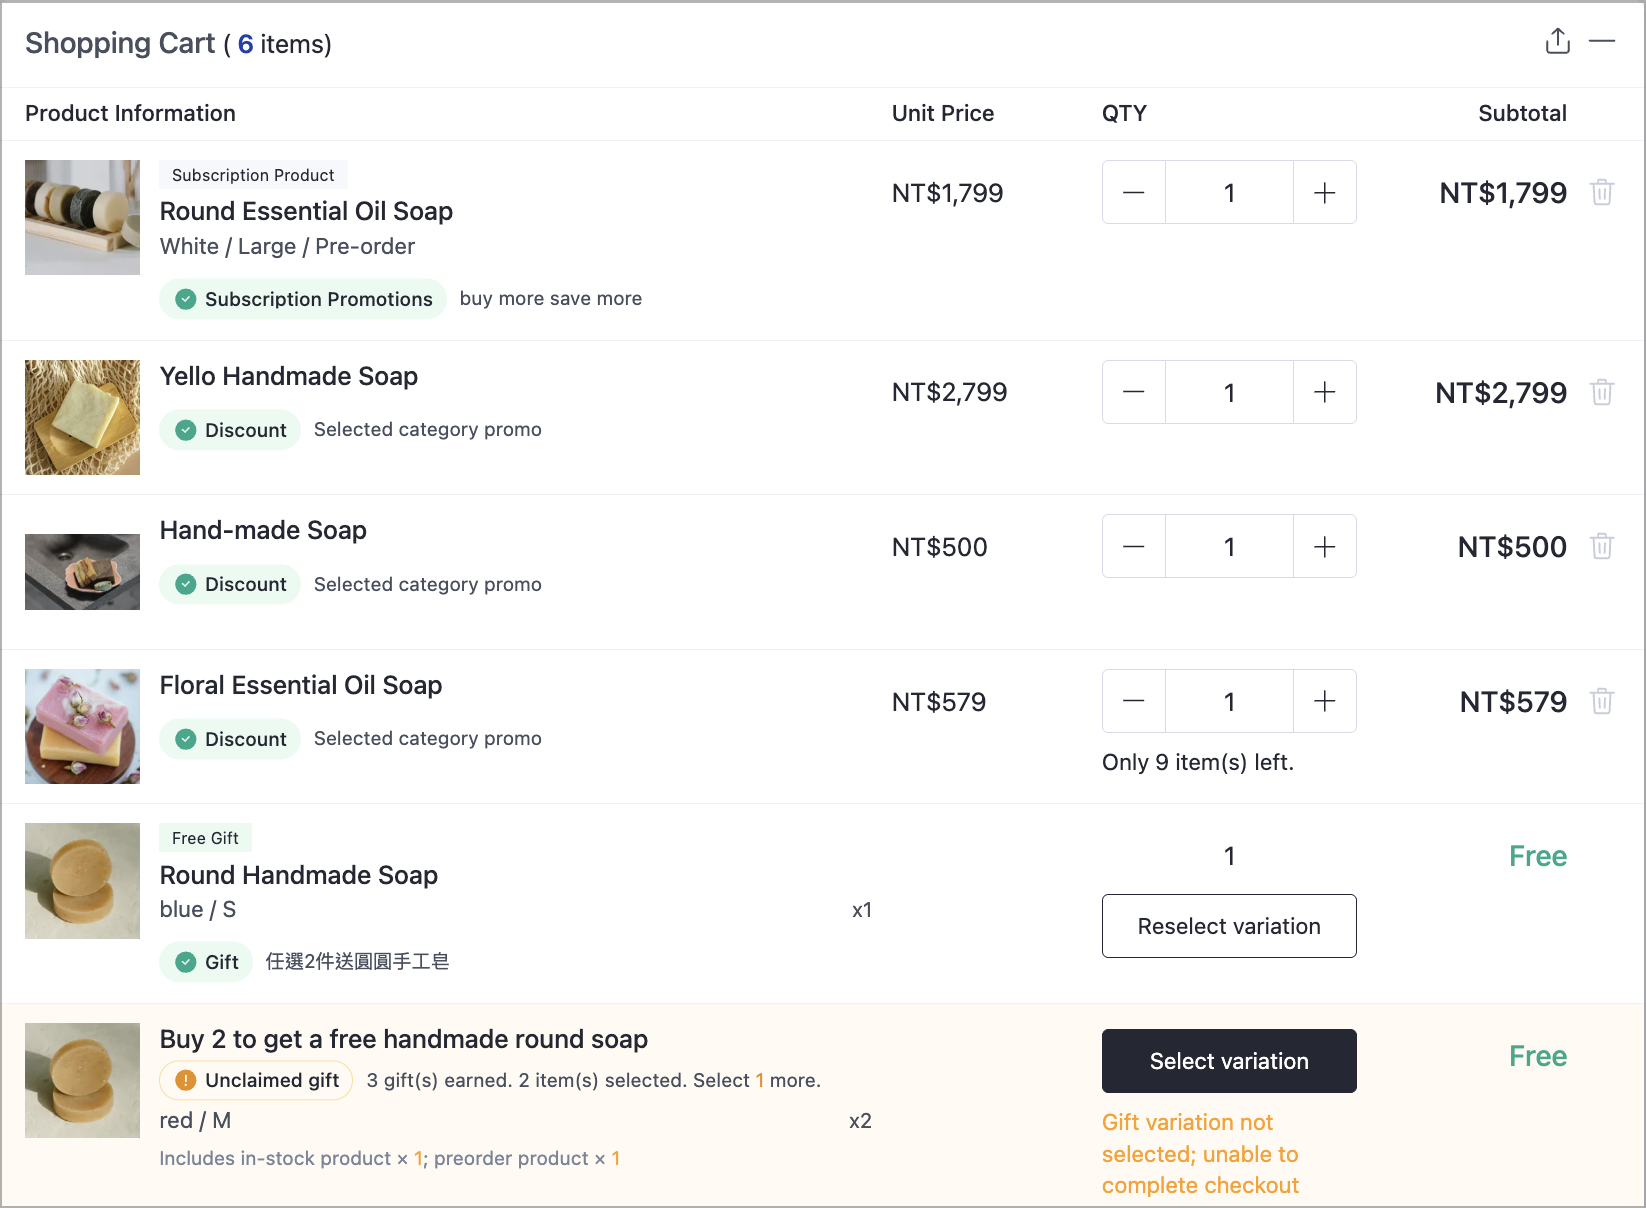Decrease Floral Essential Oil Soap quantity

(1134, 701)
